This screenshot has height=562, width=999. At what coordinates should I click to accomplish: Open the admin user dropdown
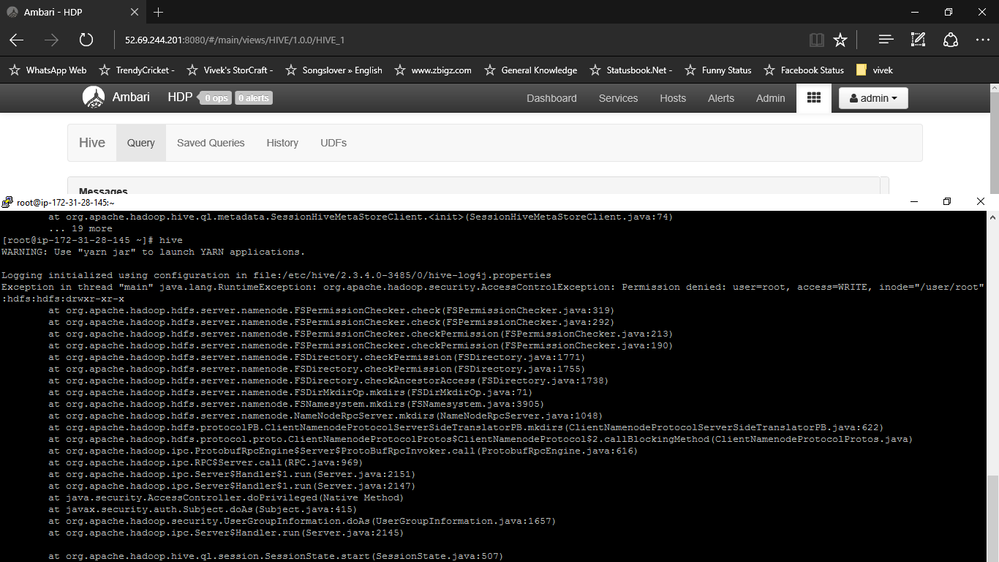(873, 98)
